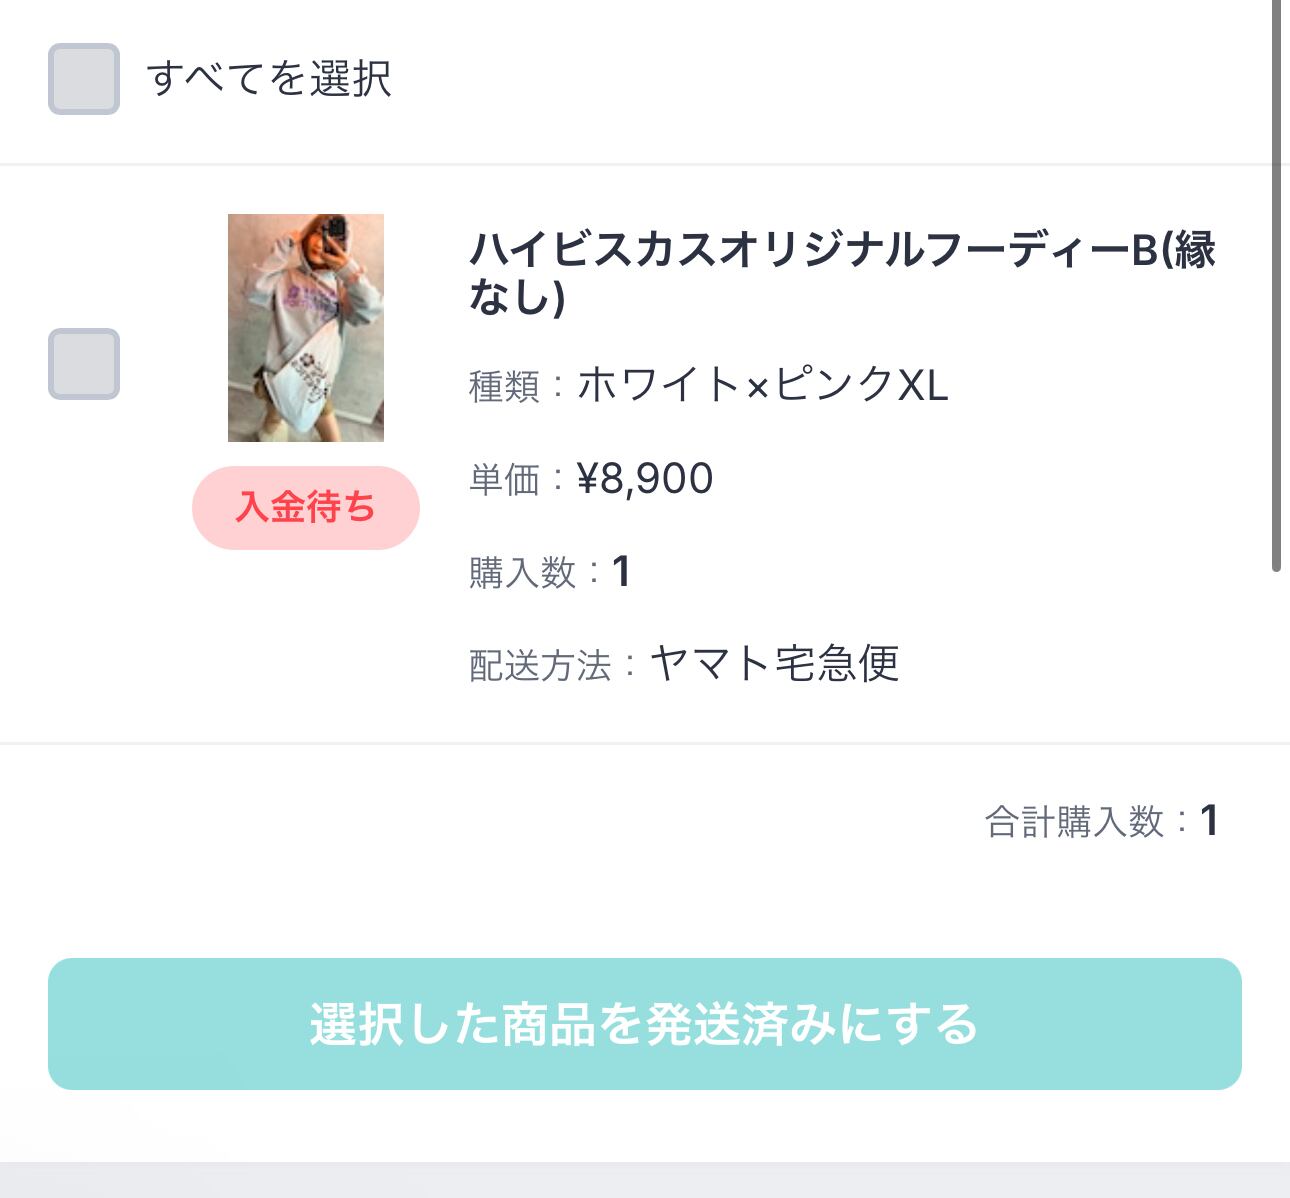Image resolution: width=1290 pixels, height=1198 pixels.
Task: Click the 種類 label
Action: point(504,387)
